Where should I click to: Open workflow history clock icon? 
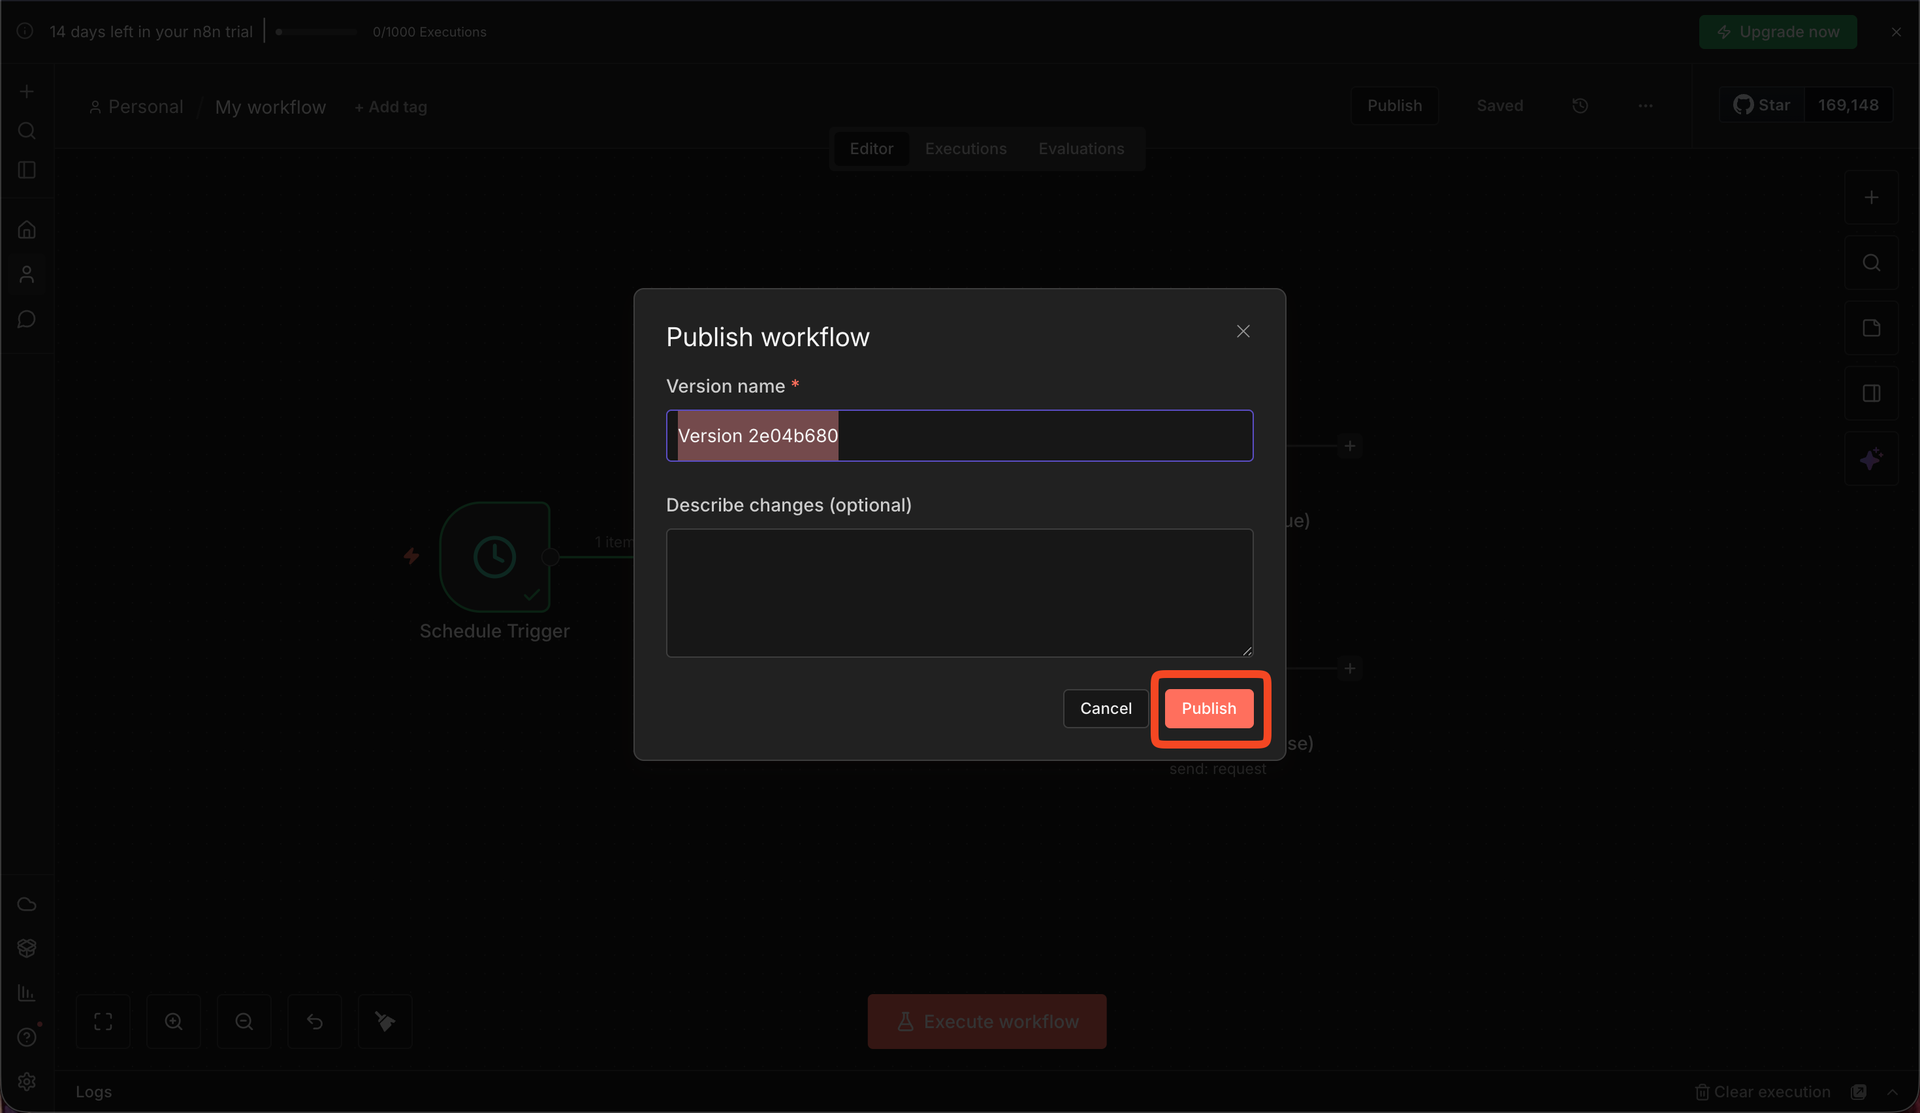(x=1580, y=106)
